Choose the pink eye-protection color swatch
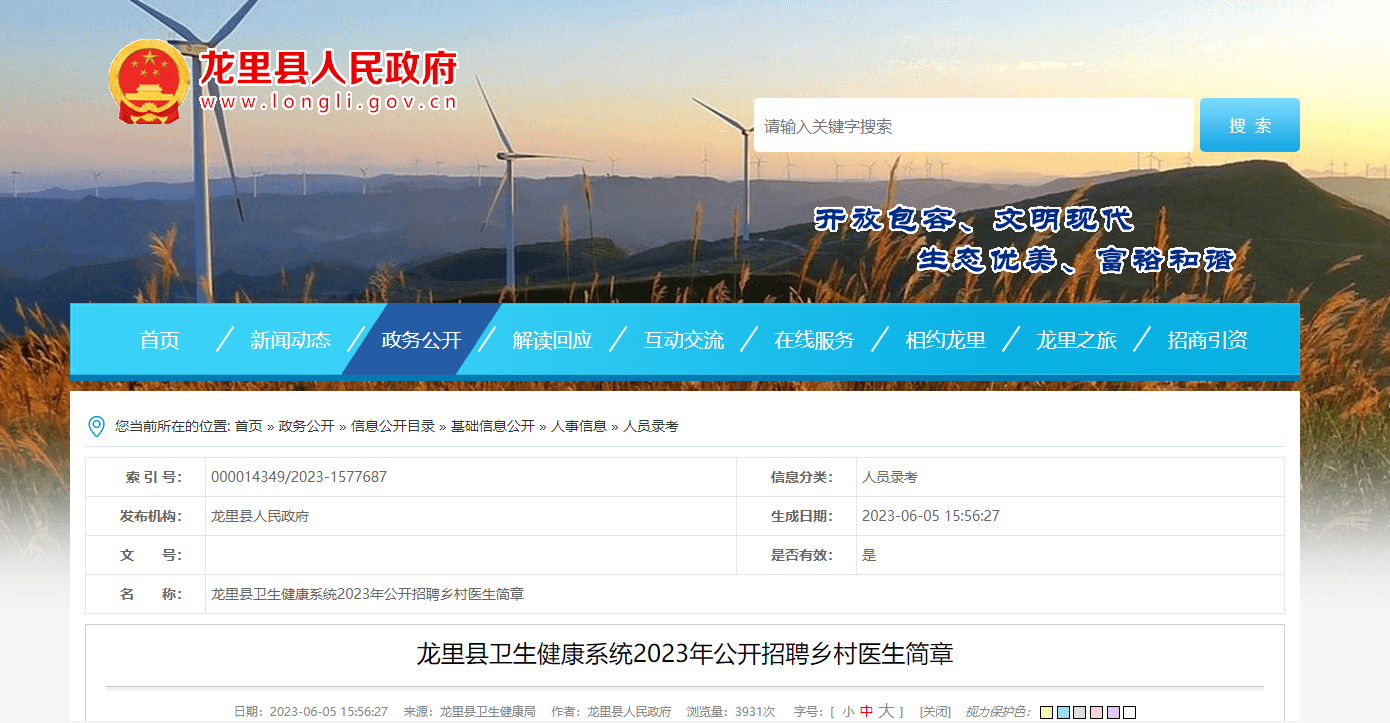Image resolution: width=1390 pixels, height=723 pixels. click(1096, 713)
